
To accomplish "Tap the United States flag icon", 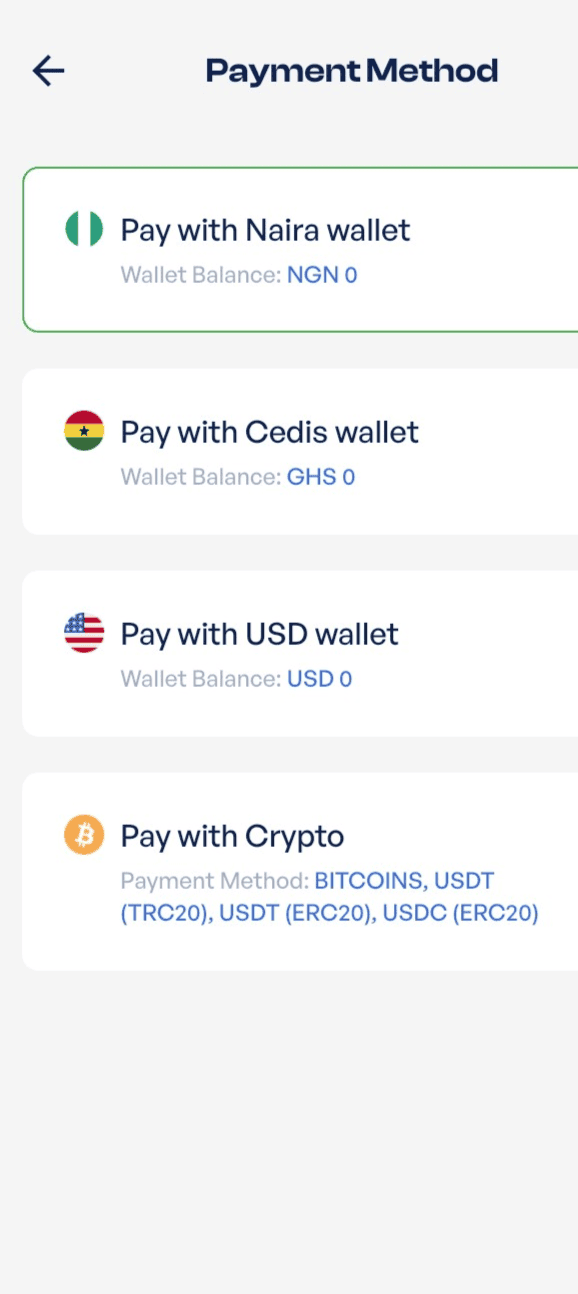I will tap(84, 633).
